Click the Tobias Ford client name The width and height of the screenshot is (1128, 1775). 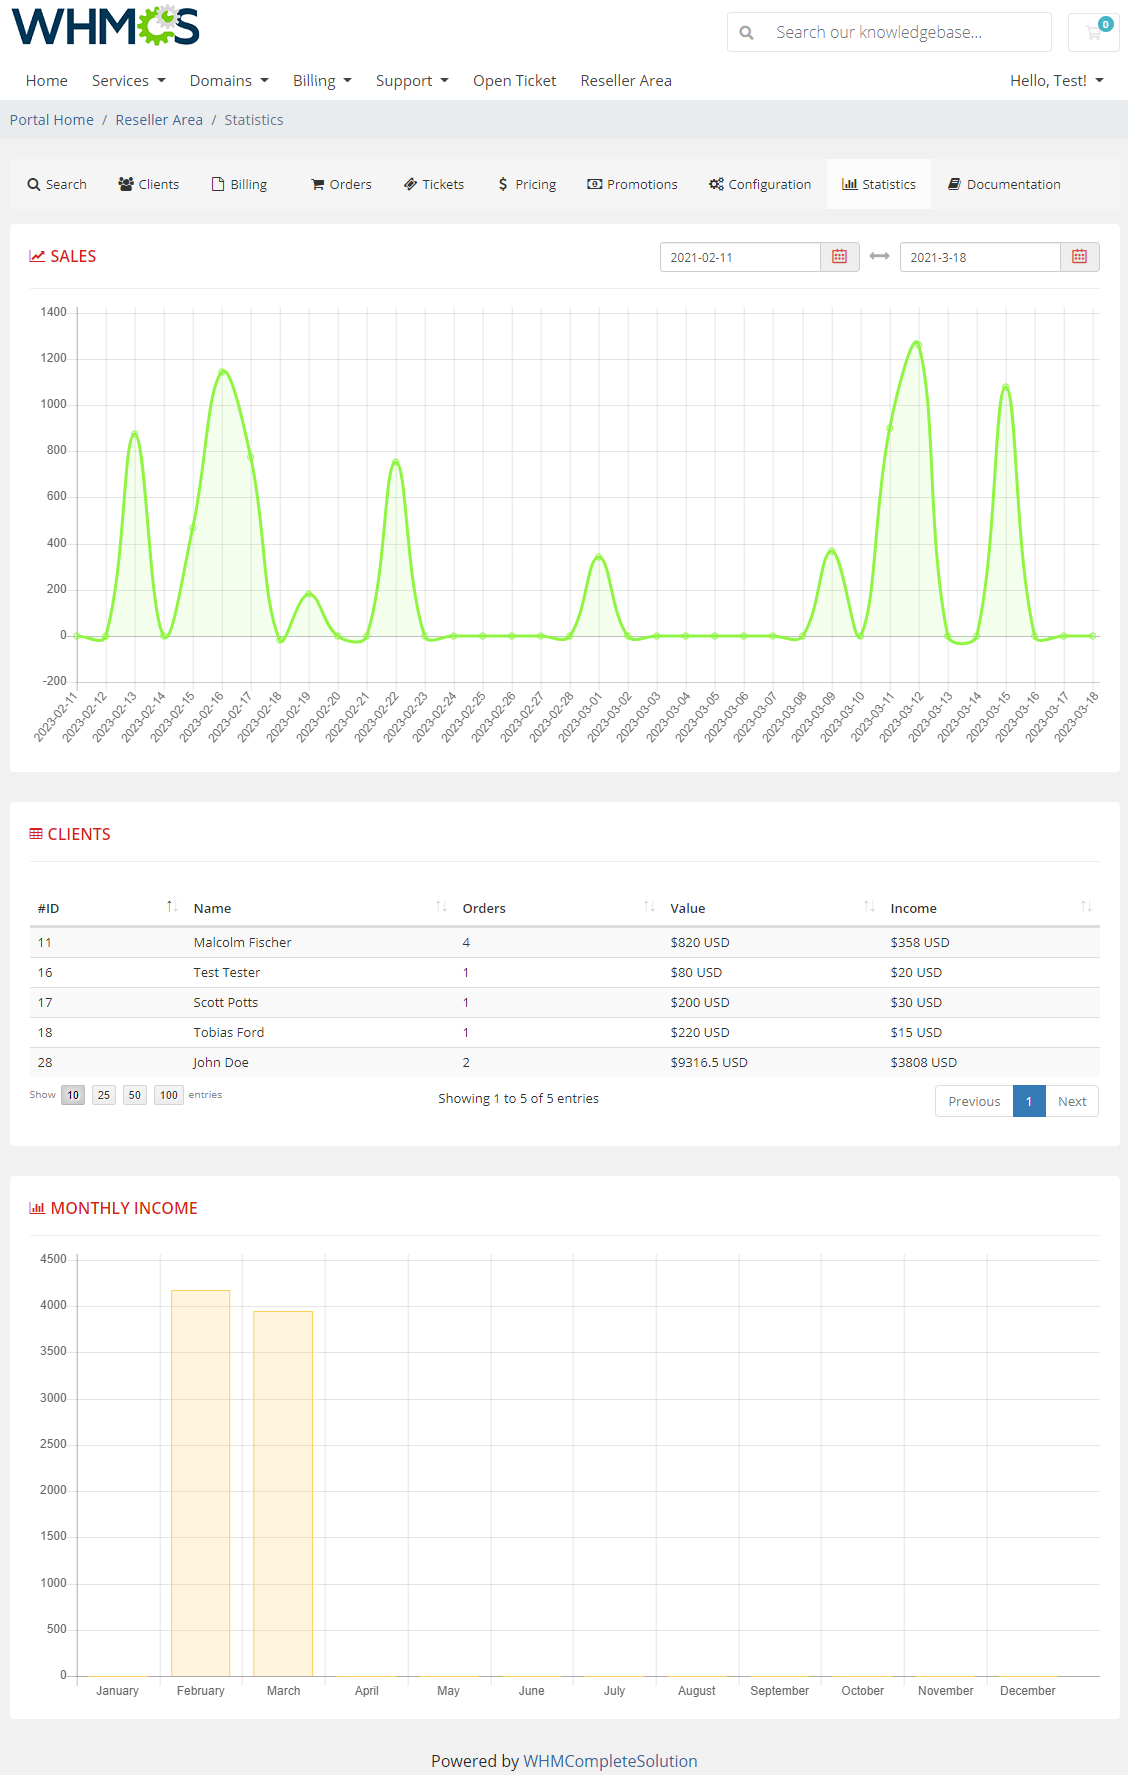point(228,1032)
